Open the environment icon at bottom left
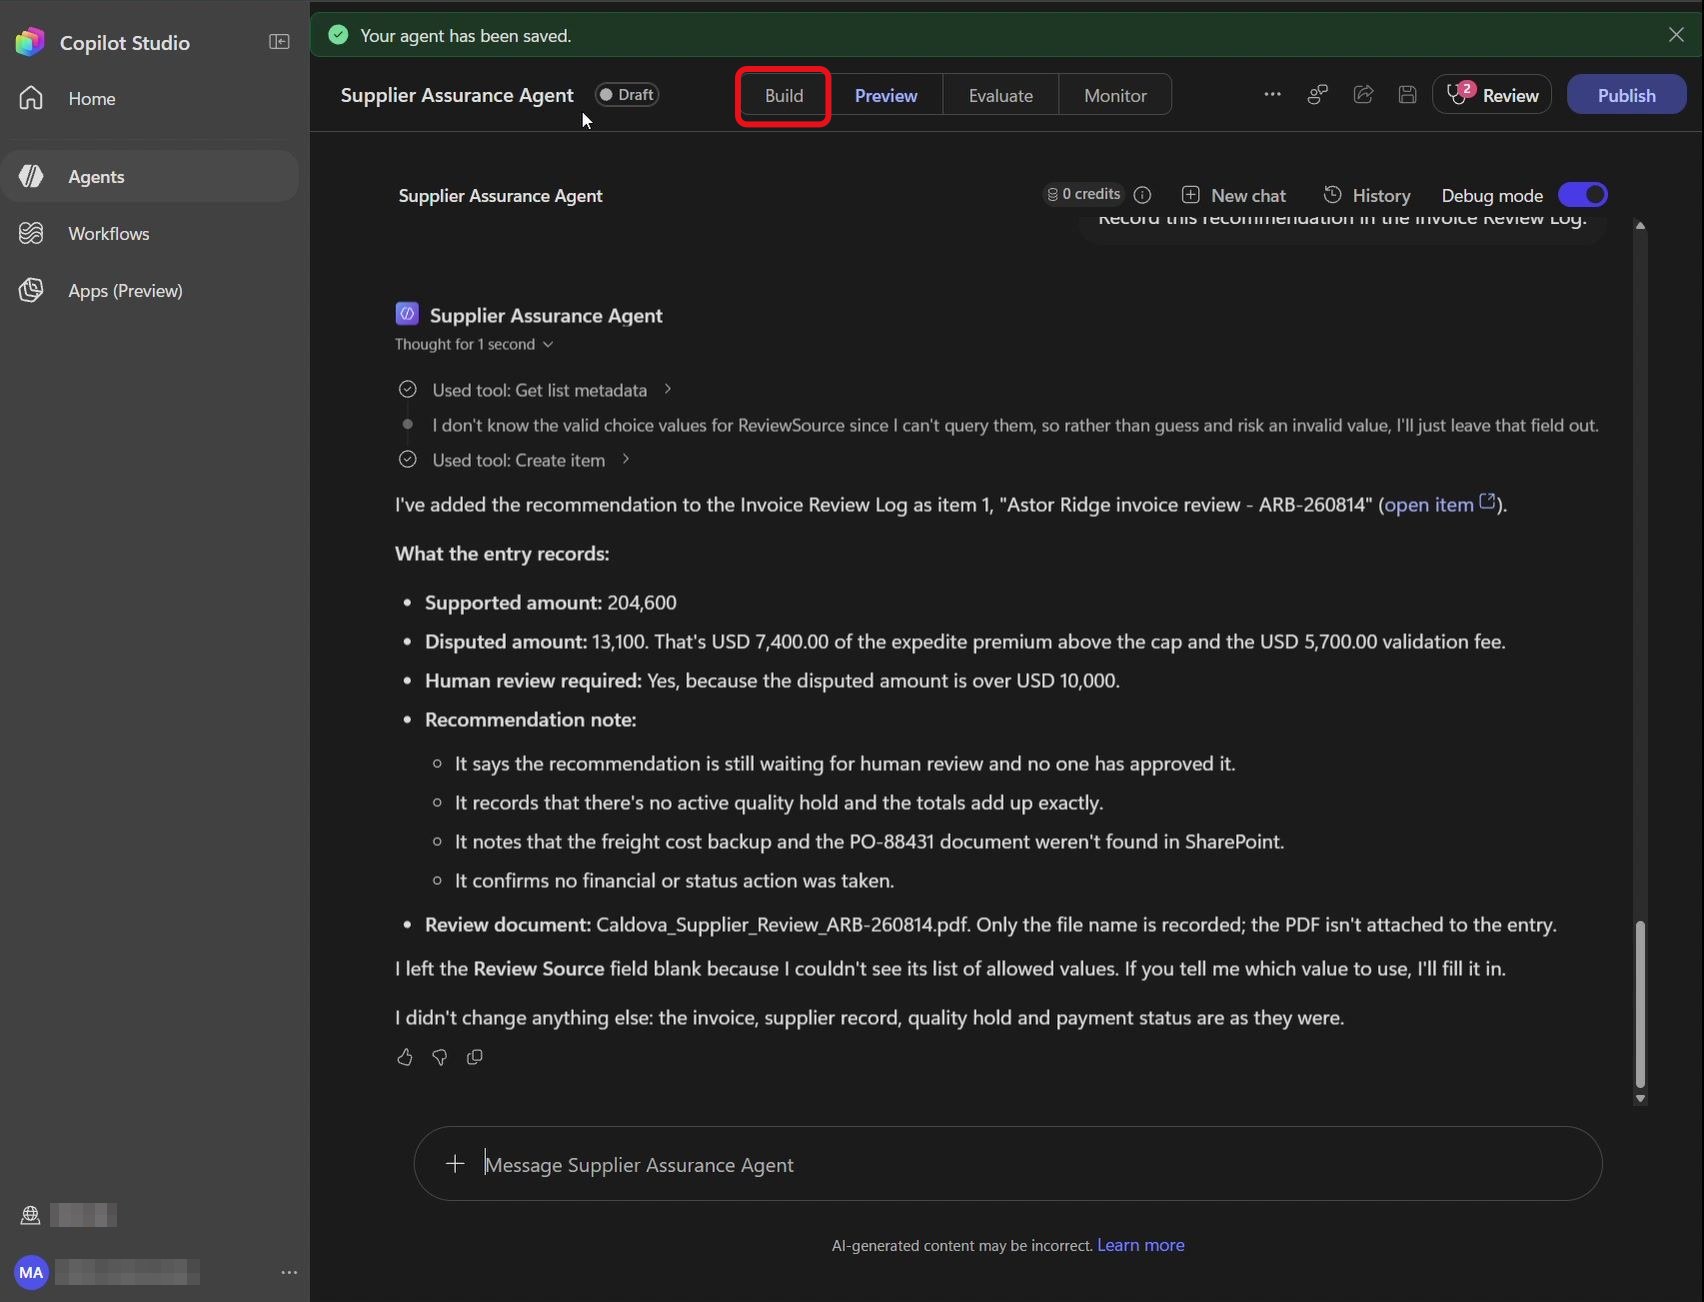 [30, 1215]
